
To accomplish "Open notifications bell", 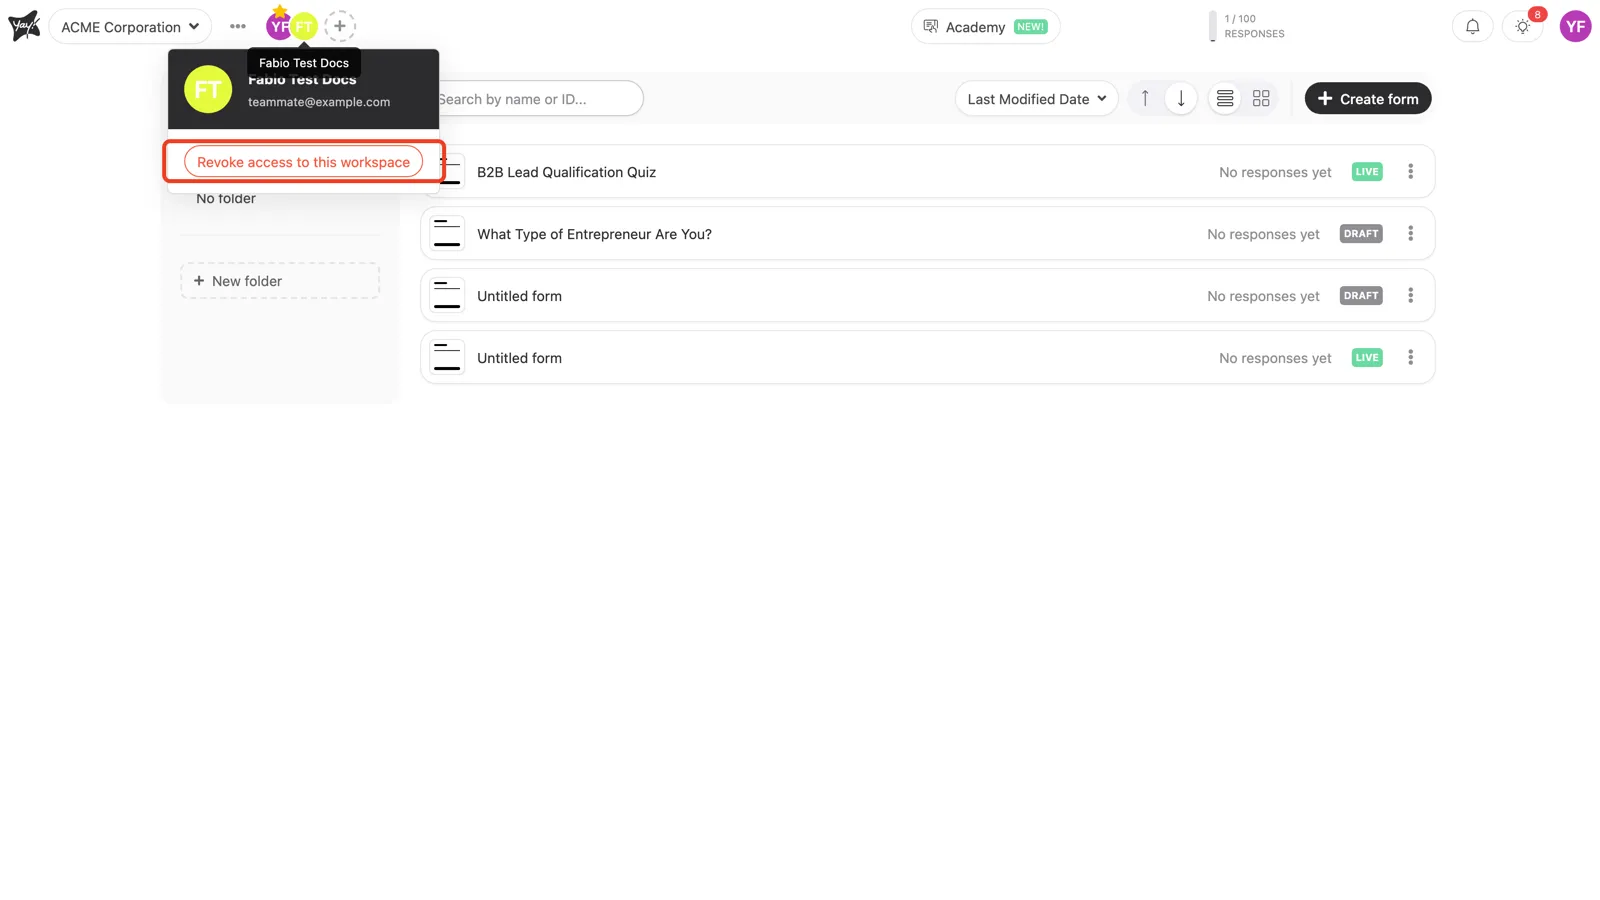I will tap(1472, 27).
